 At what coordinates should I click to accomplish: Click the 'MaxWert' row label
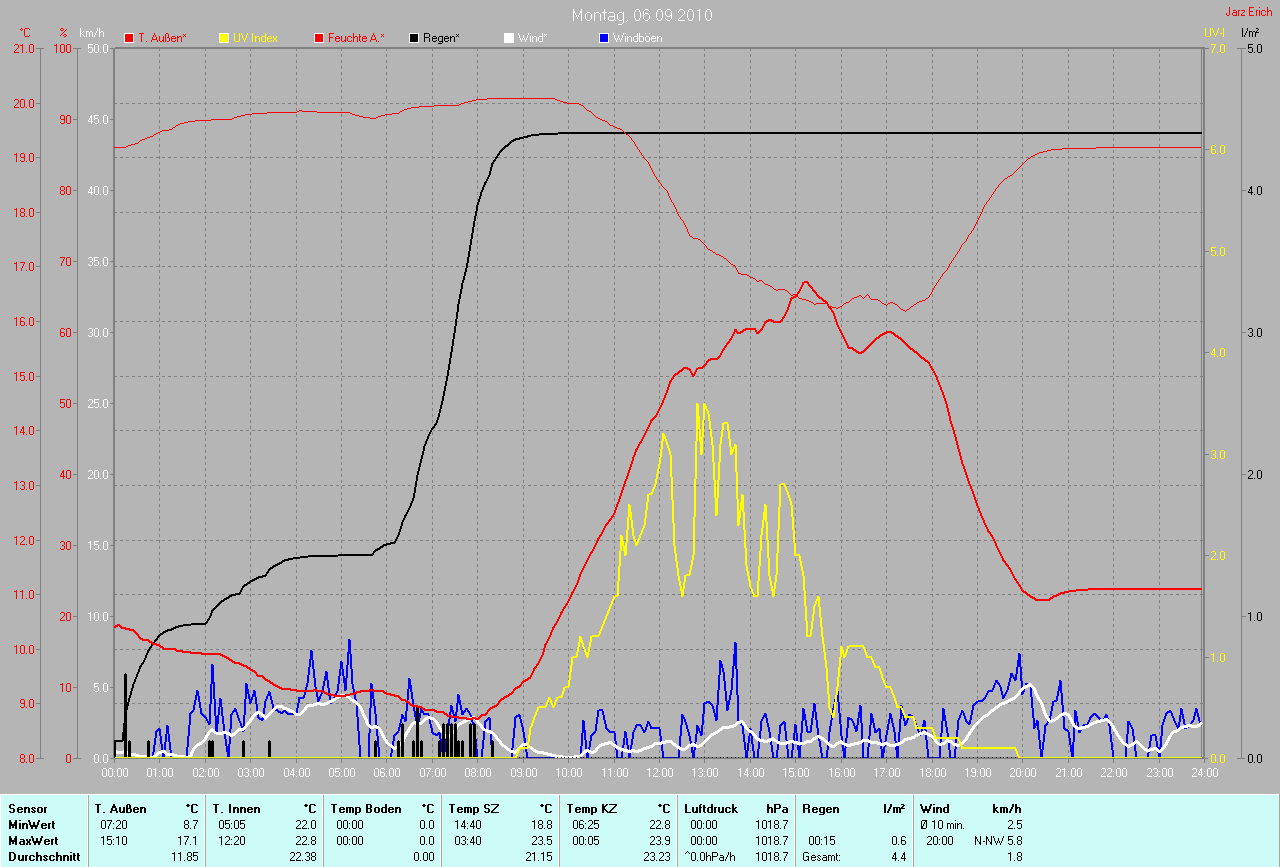pos(32,840)
